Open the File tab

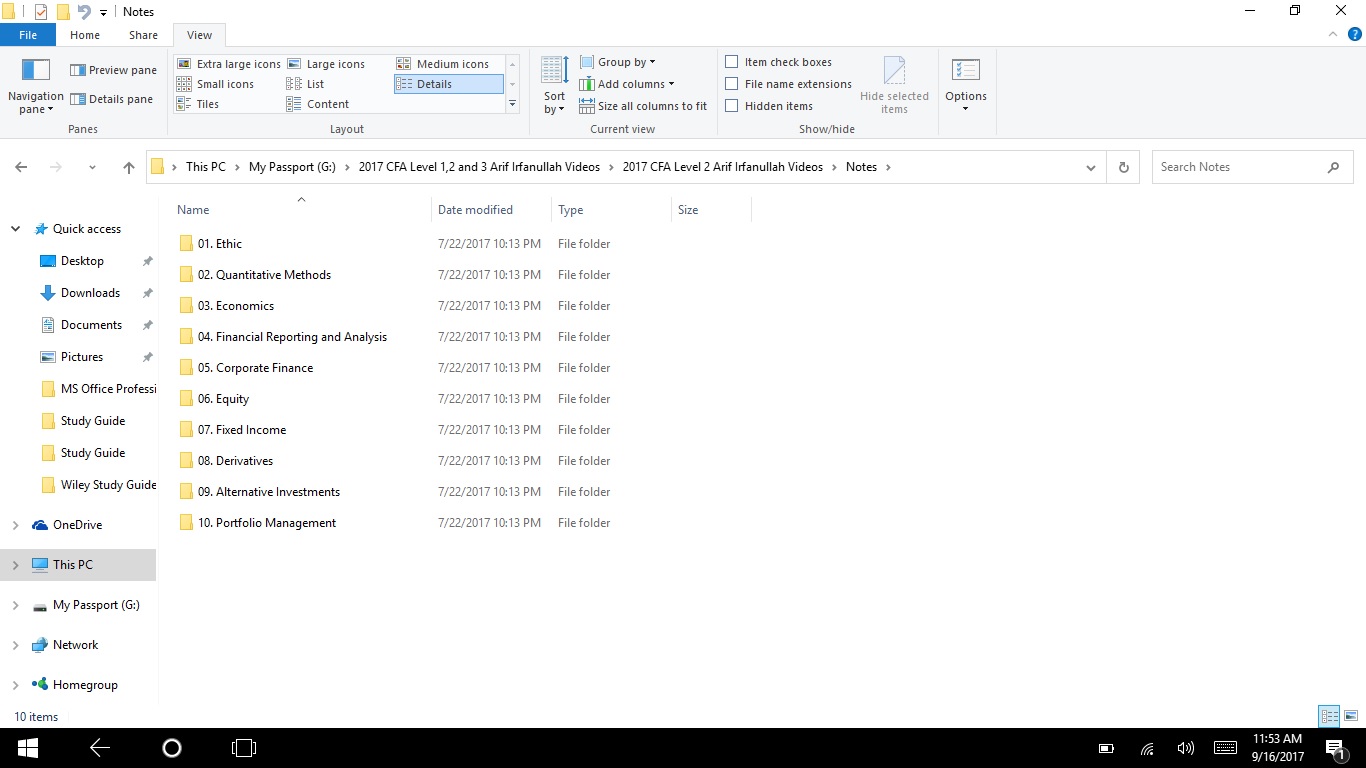pyautogui.click(x=28, y=35)
